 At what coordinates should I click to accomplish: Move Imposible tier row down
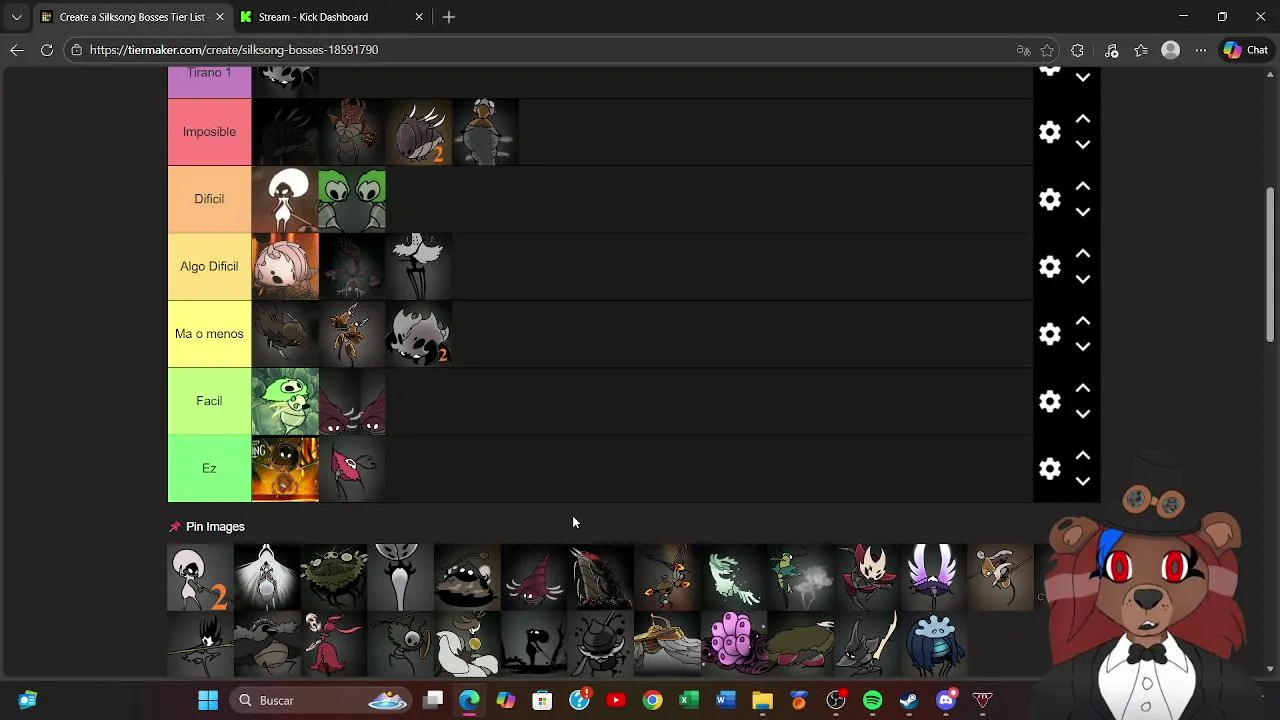point(1082,145)
